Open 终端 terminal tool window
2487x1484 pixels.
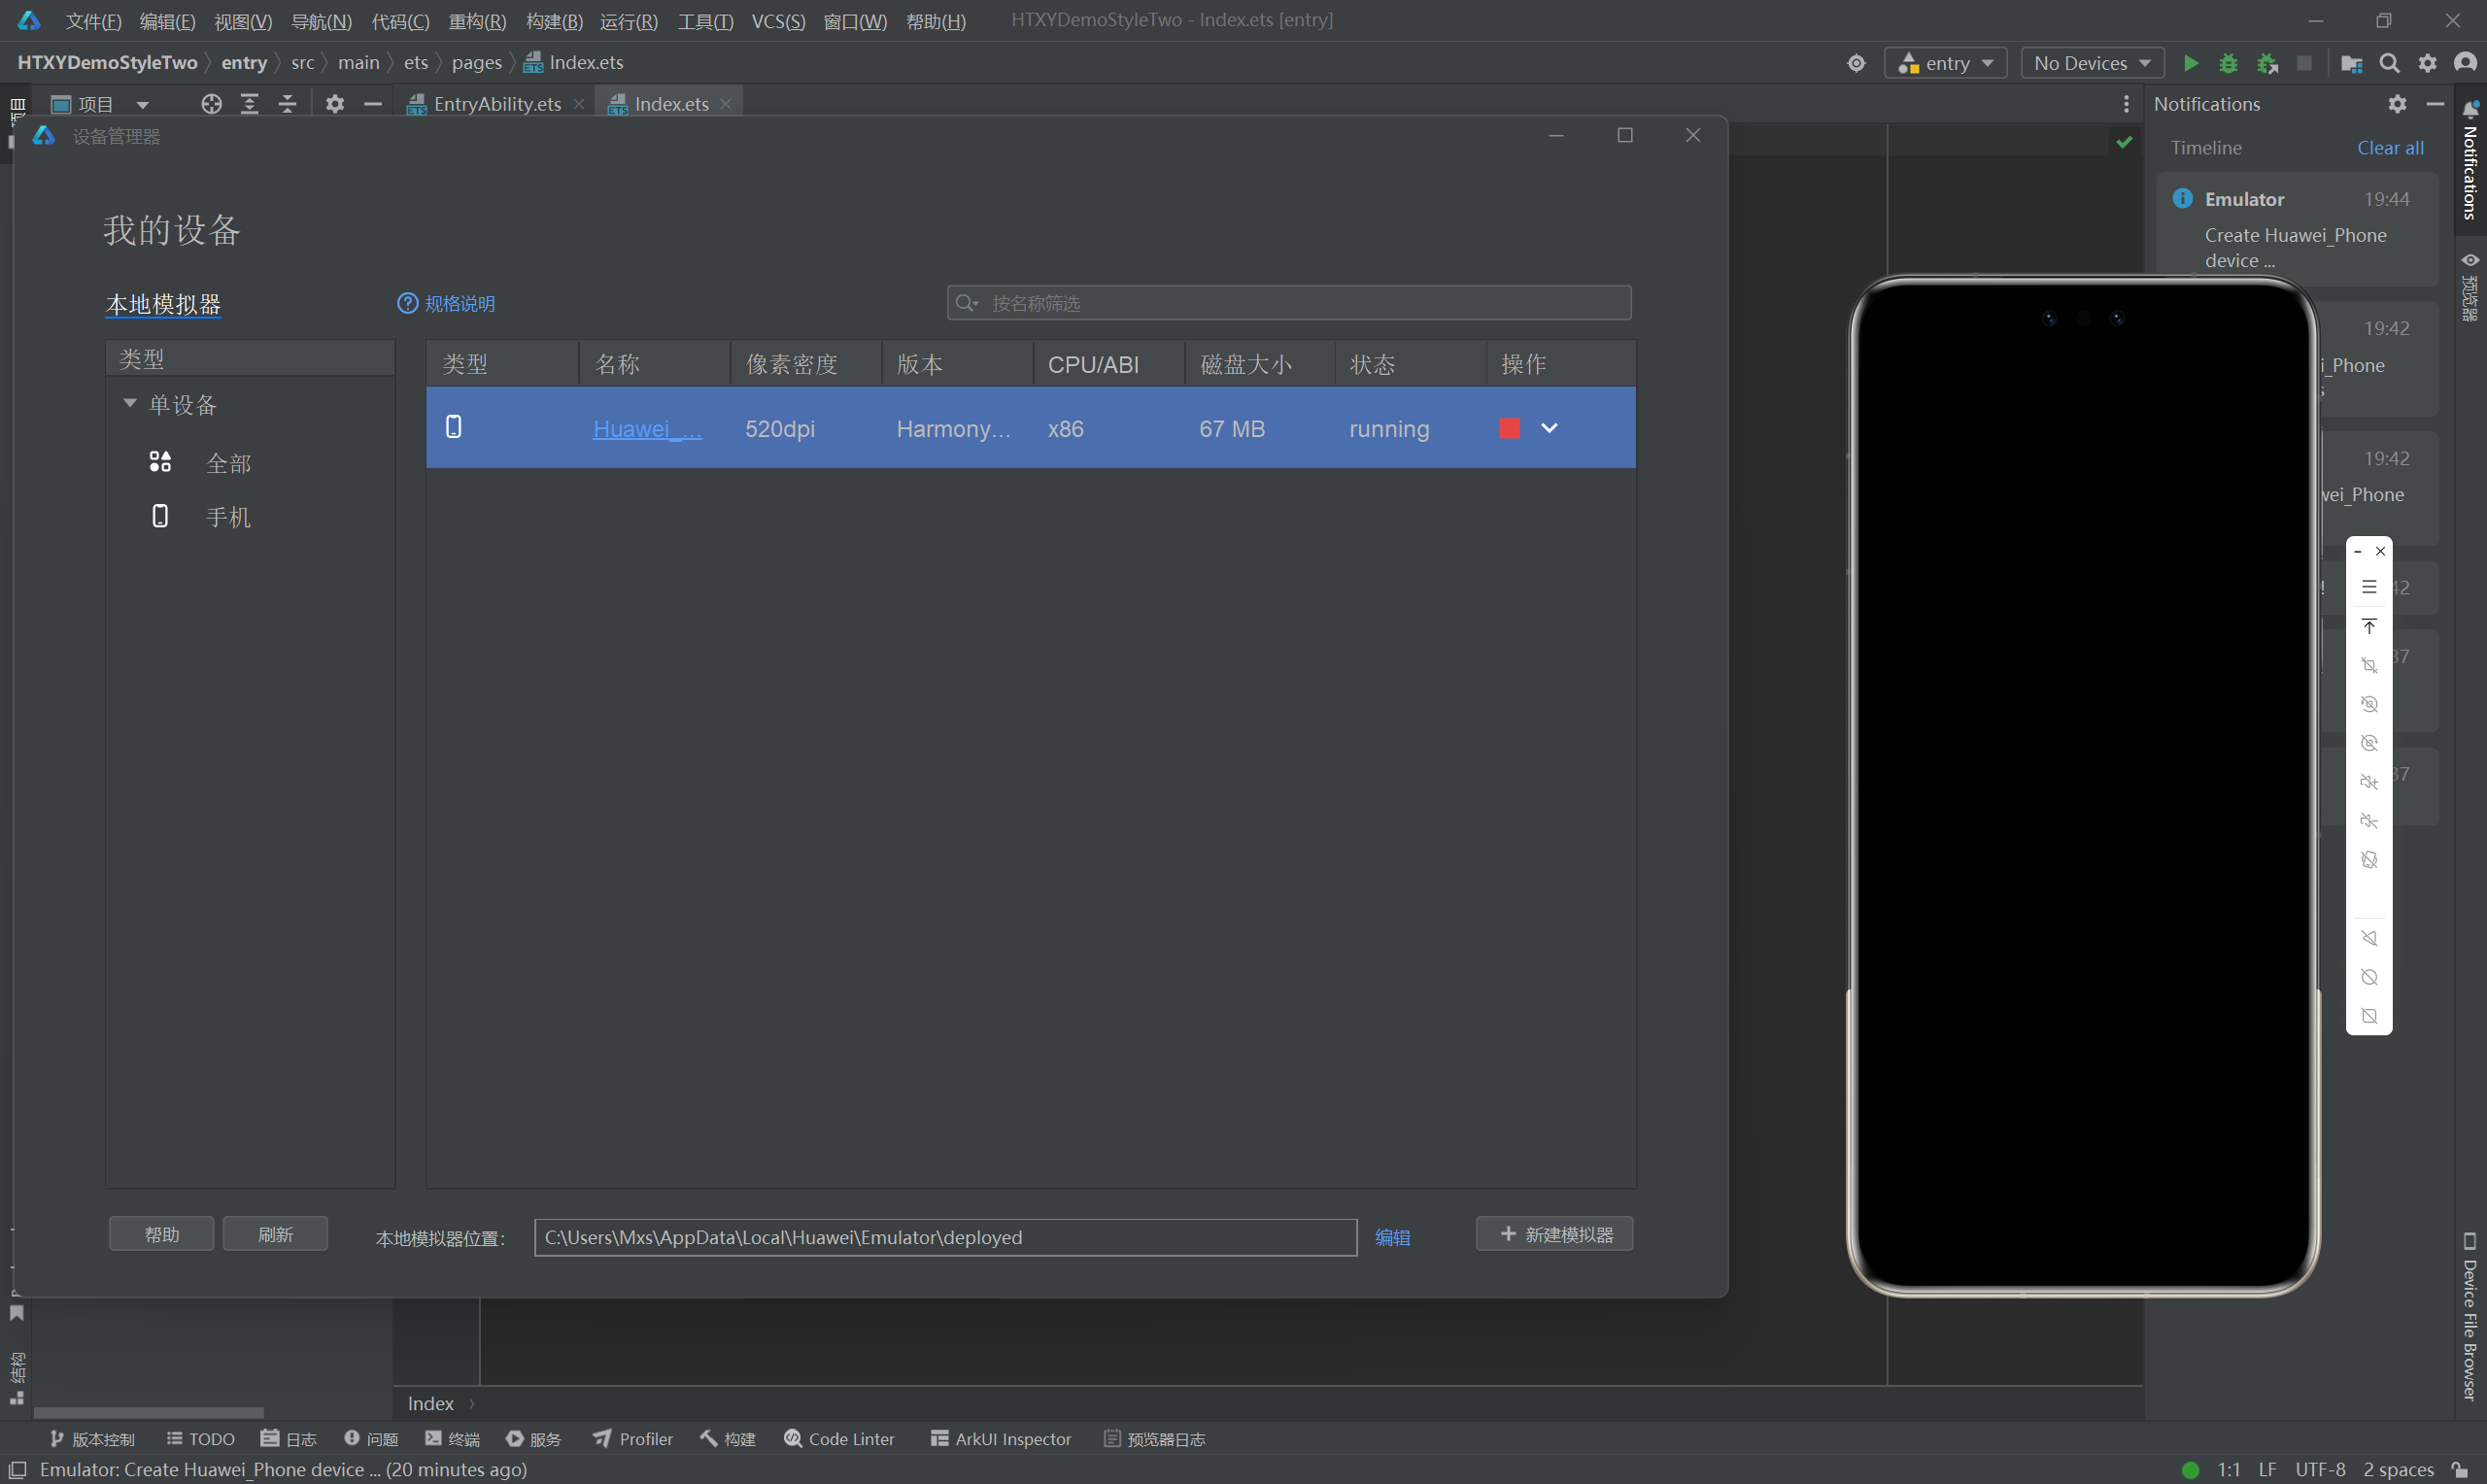pos(453,1439)
